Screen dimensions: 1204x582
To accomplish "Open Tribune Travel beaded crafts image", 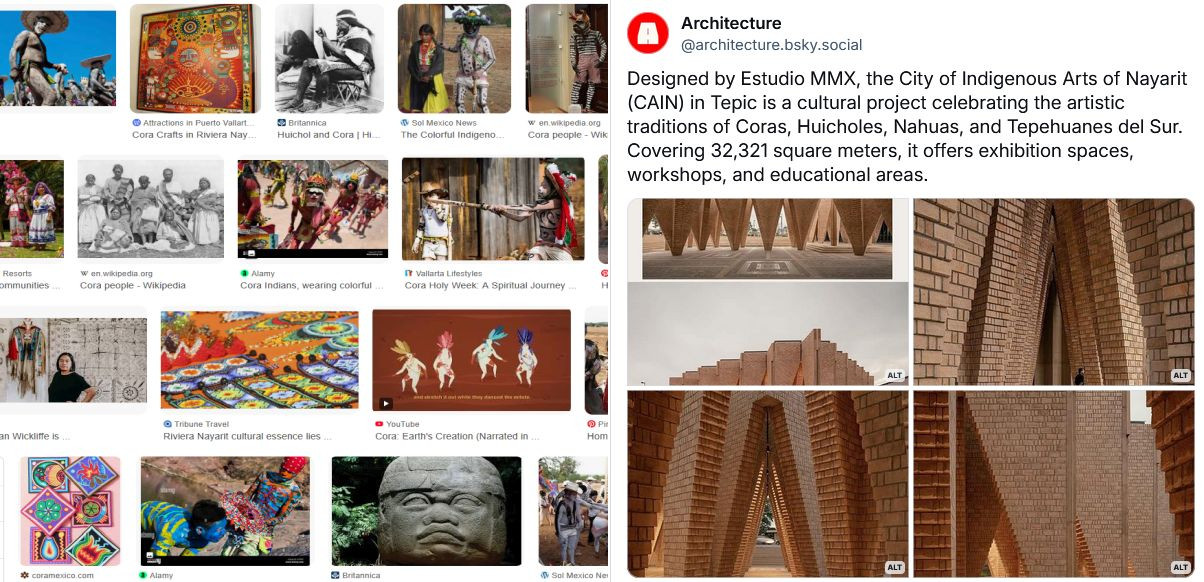I will pos(260,360).
